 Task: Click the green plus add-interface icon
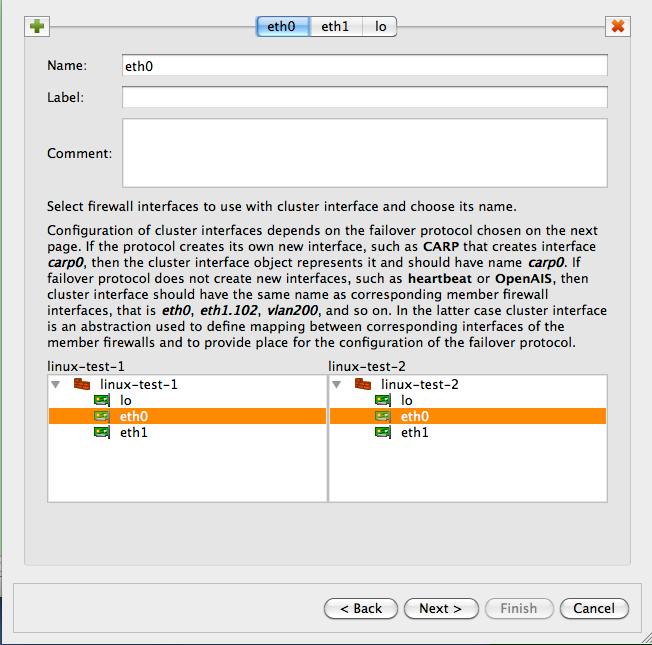pyautogui.click(x=37, y=27)
